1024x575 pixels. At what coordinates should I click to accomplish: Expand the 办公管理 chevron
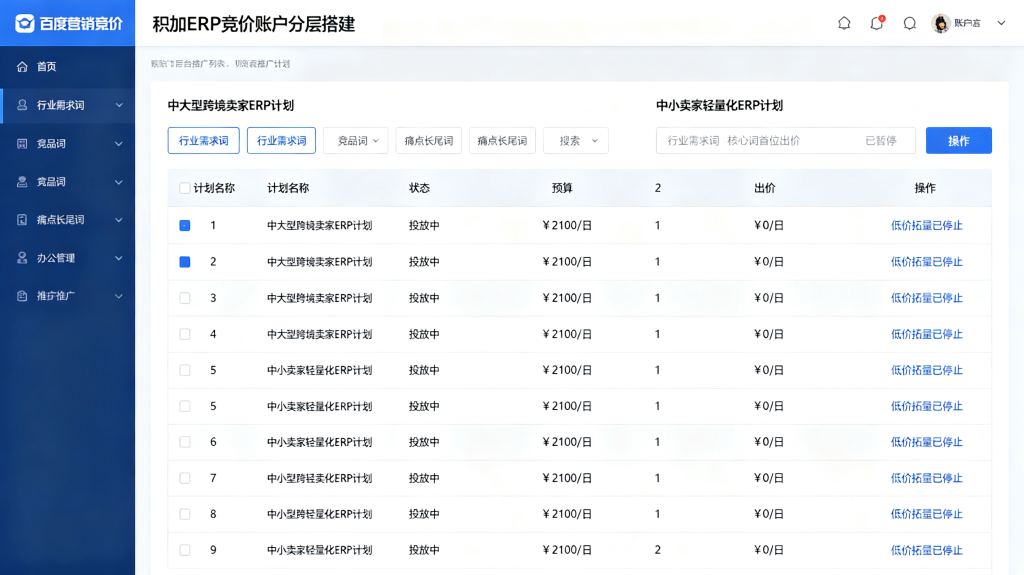click(119, 258)
